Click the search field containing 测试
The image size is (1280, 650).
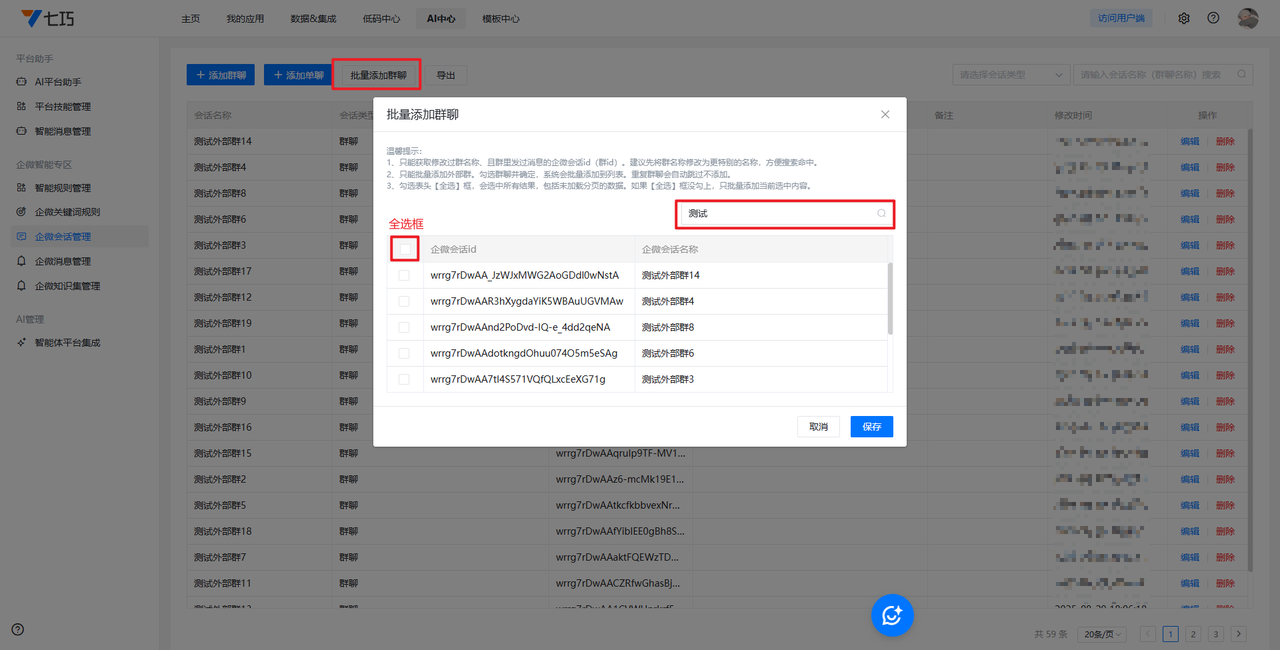point(775,213)
